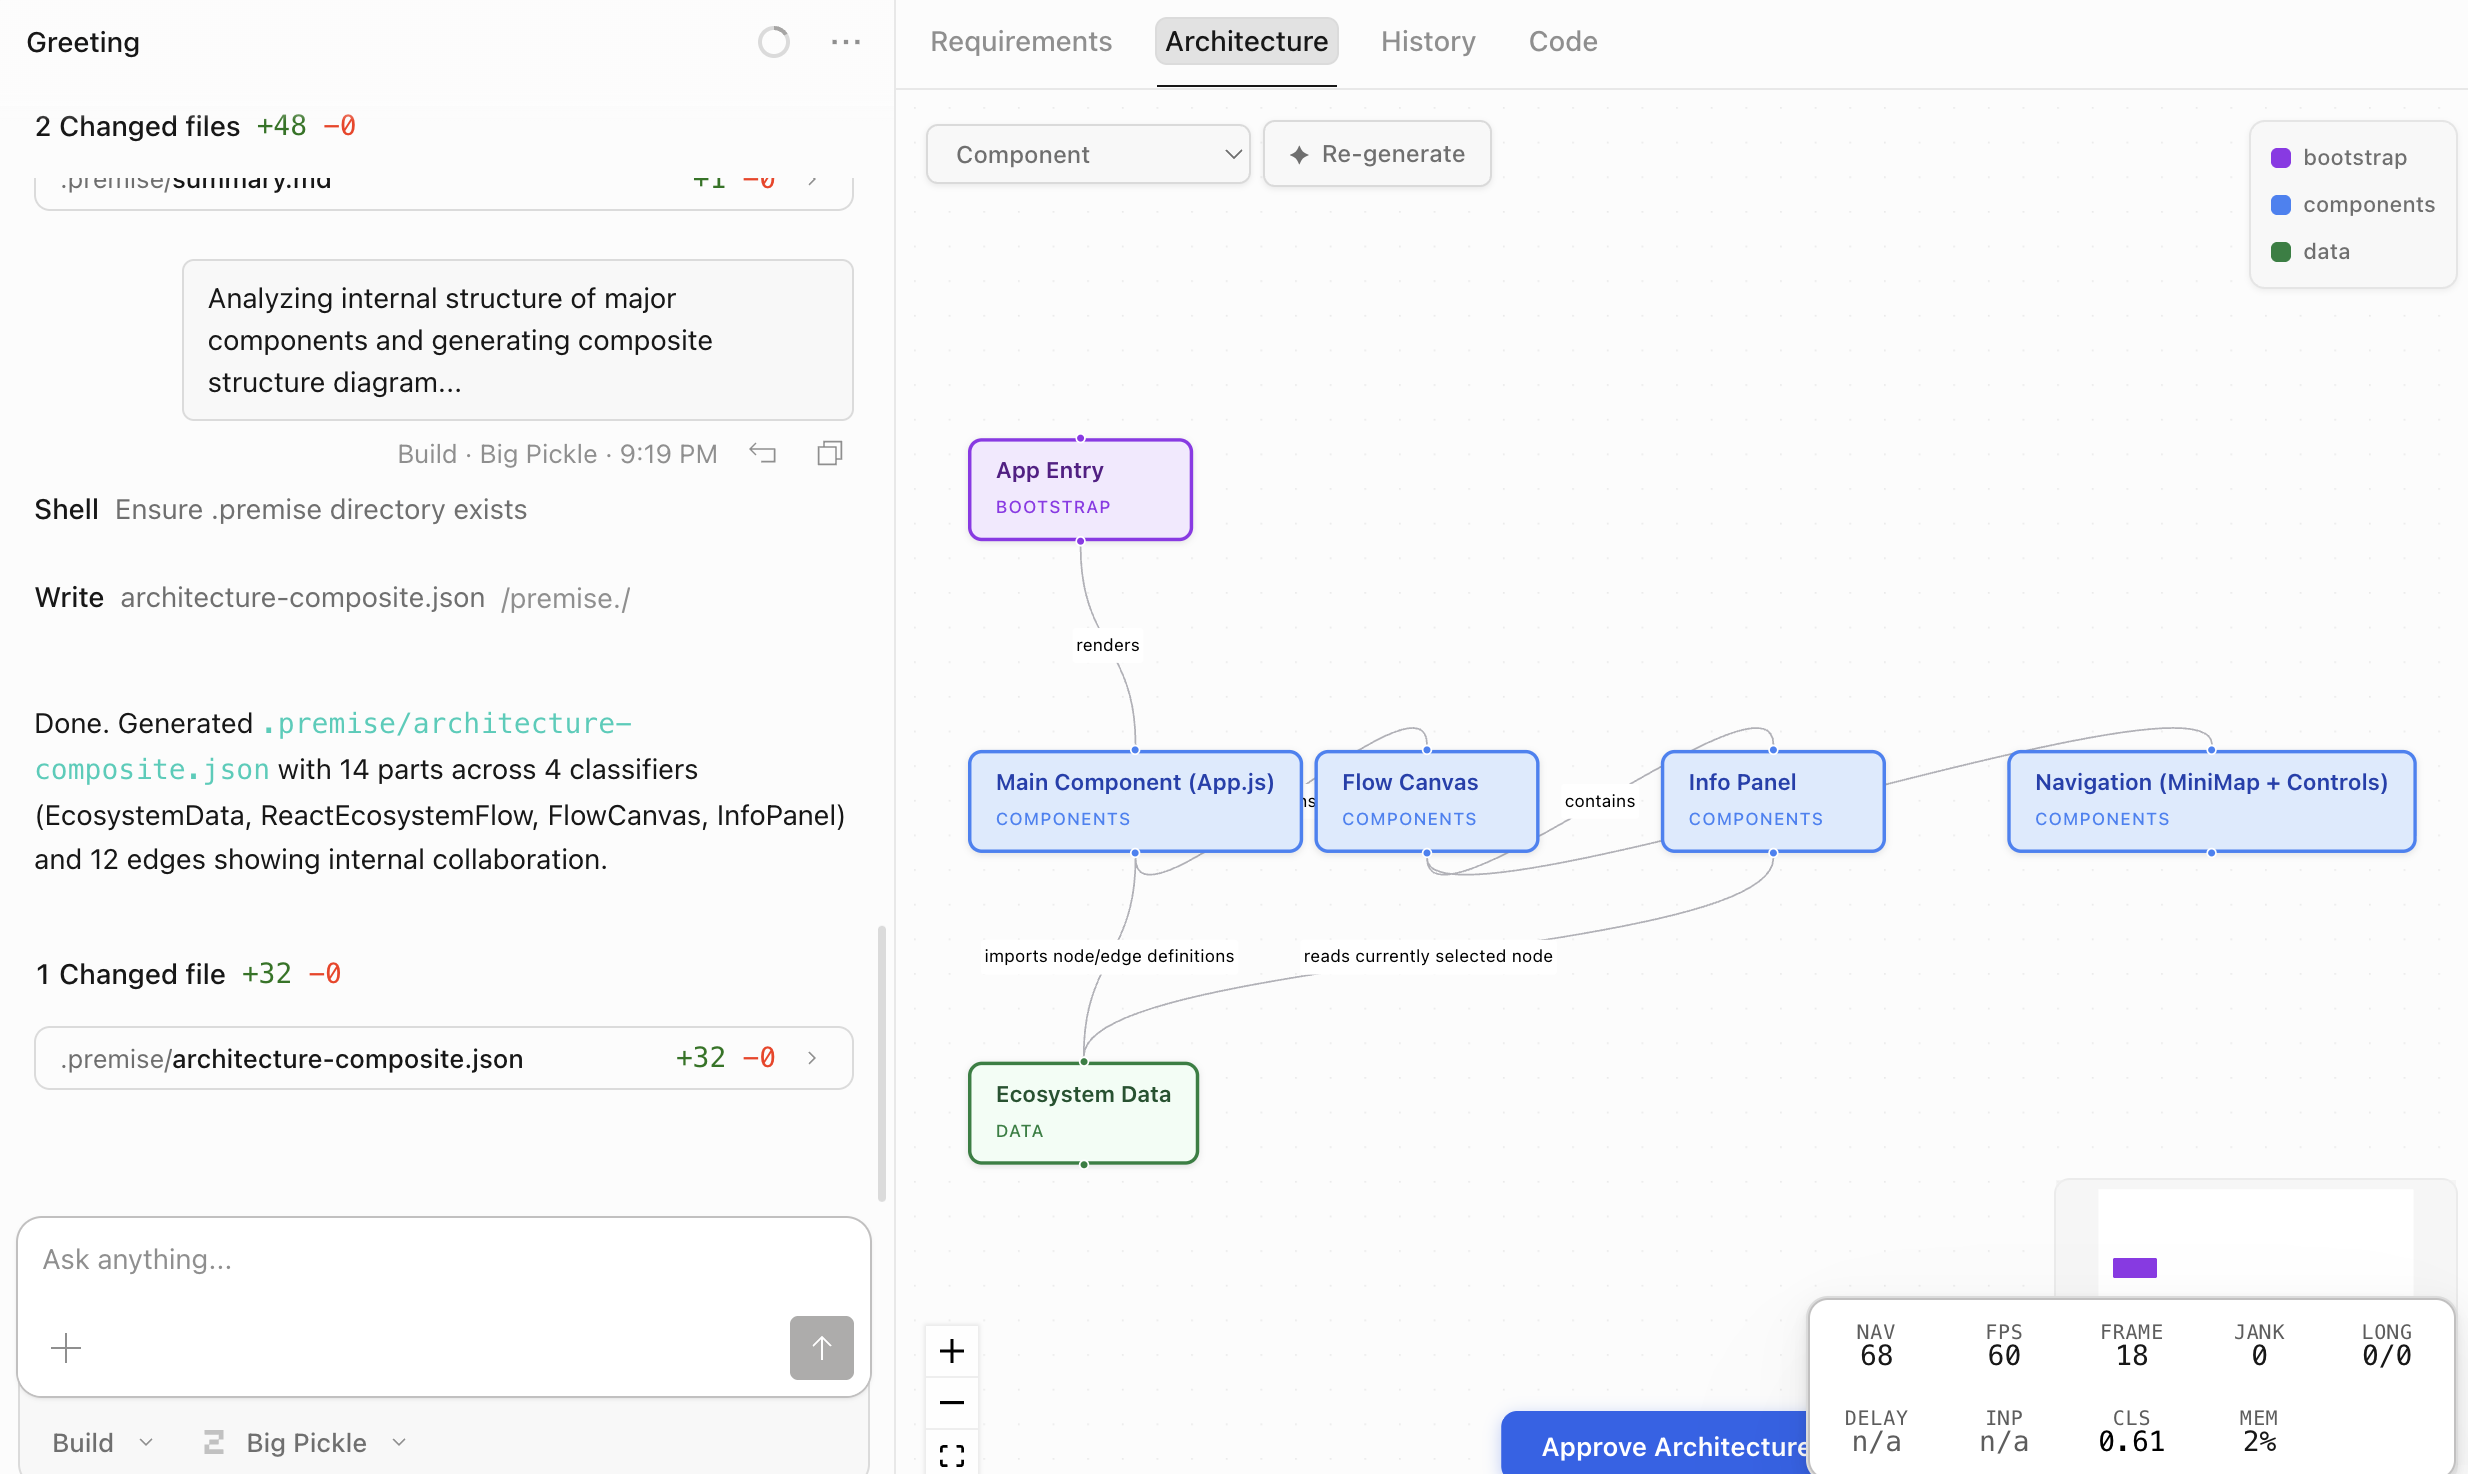This screenshot has height=1474, width=2468.
Task: Click the blue components legend swatch
Action: 2281,205
